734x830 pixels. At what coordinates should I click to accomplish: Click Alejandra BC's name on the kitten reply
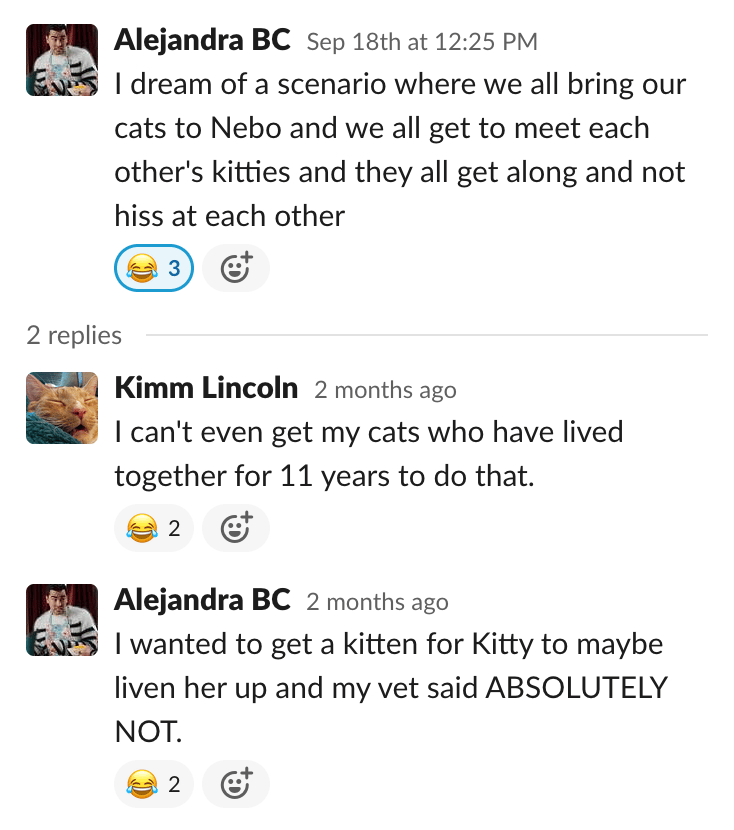click(202, 601)
